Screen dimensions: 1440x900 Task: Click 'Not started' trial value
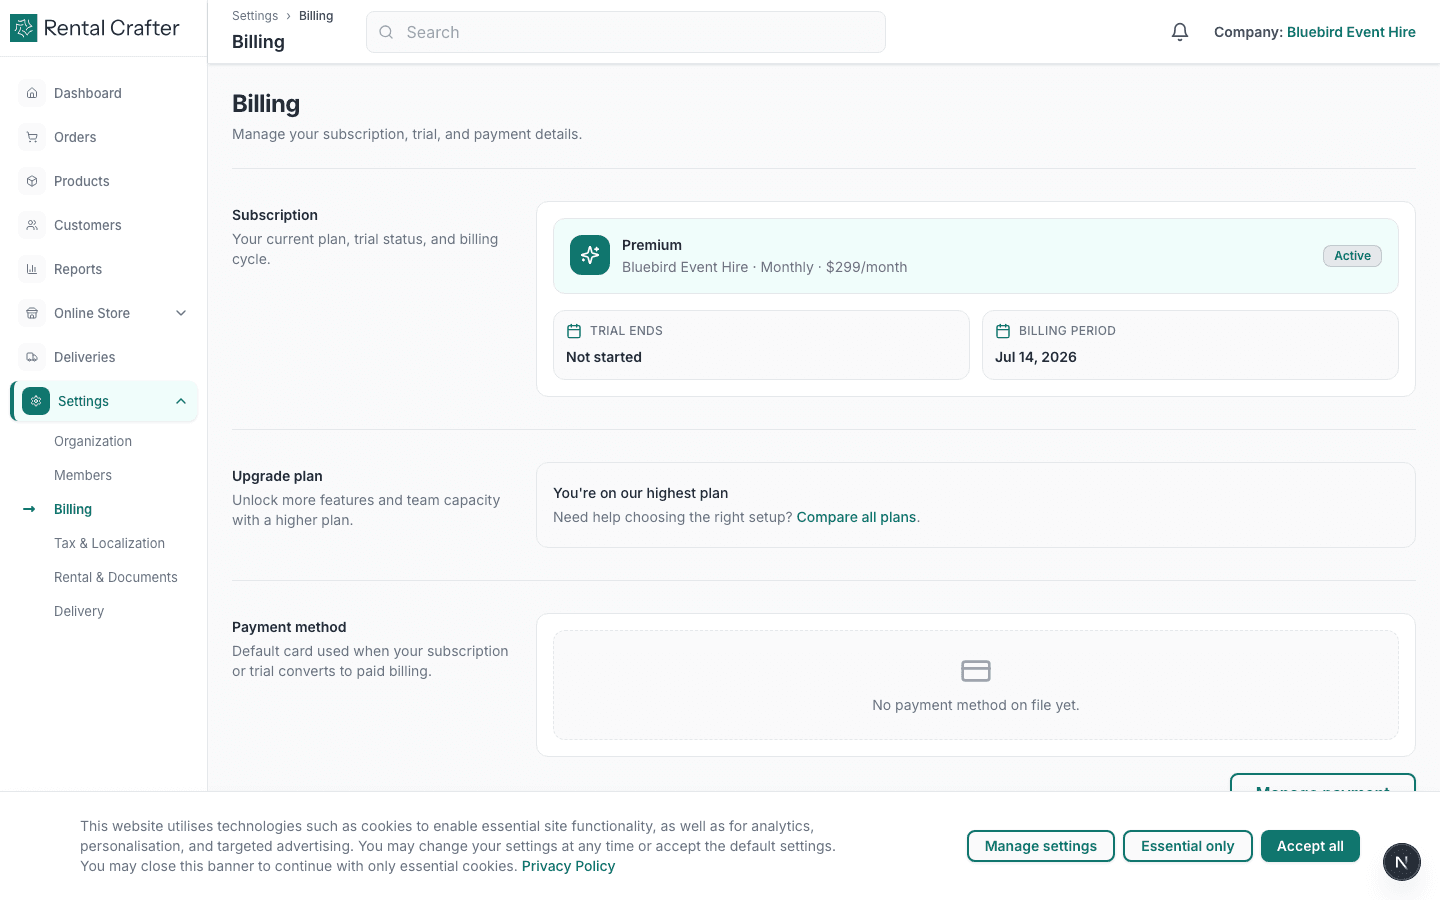coord(604,357)
